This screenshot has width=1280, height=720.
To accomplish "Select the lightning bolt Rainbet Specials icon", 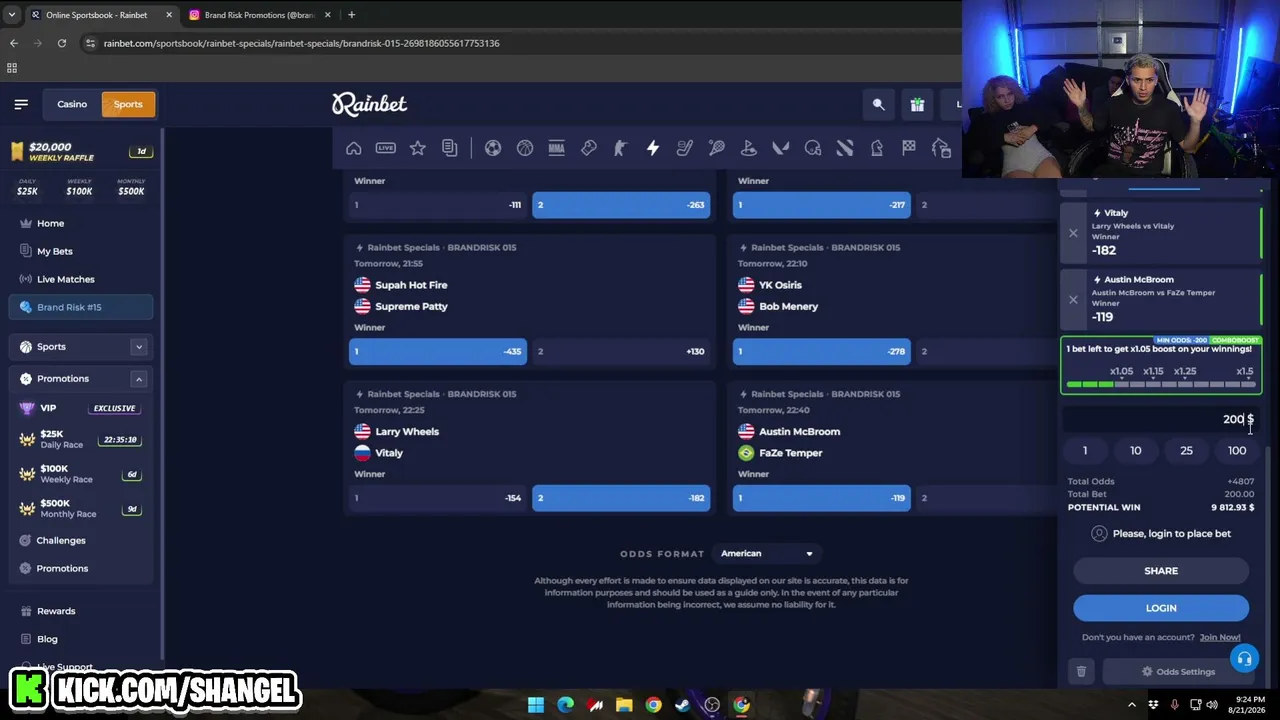I will pos(653,148).
